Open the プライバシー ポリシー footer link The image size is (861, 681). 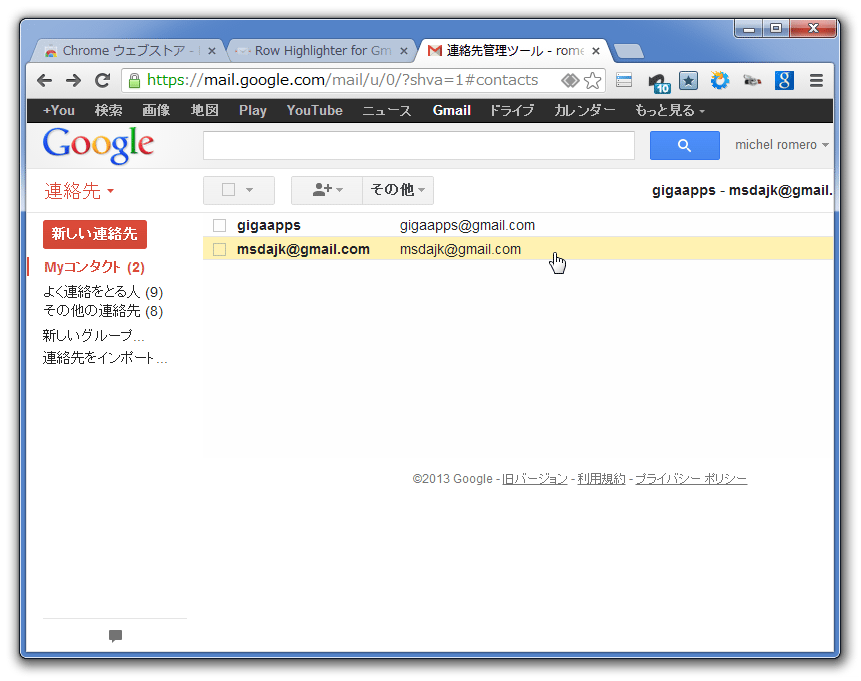coord(691,479)
